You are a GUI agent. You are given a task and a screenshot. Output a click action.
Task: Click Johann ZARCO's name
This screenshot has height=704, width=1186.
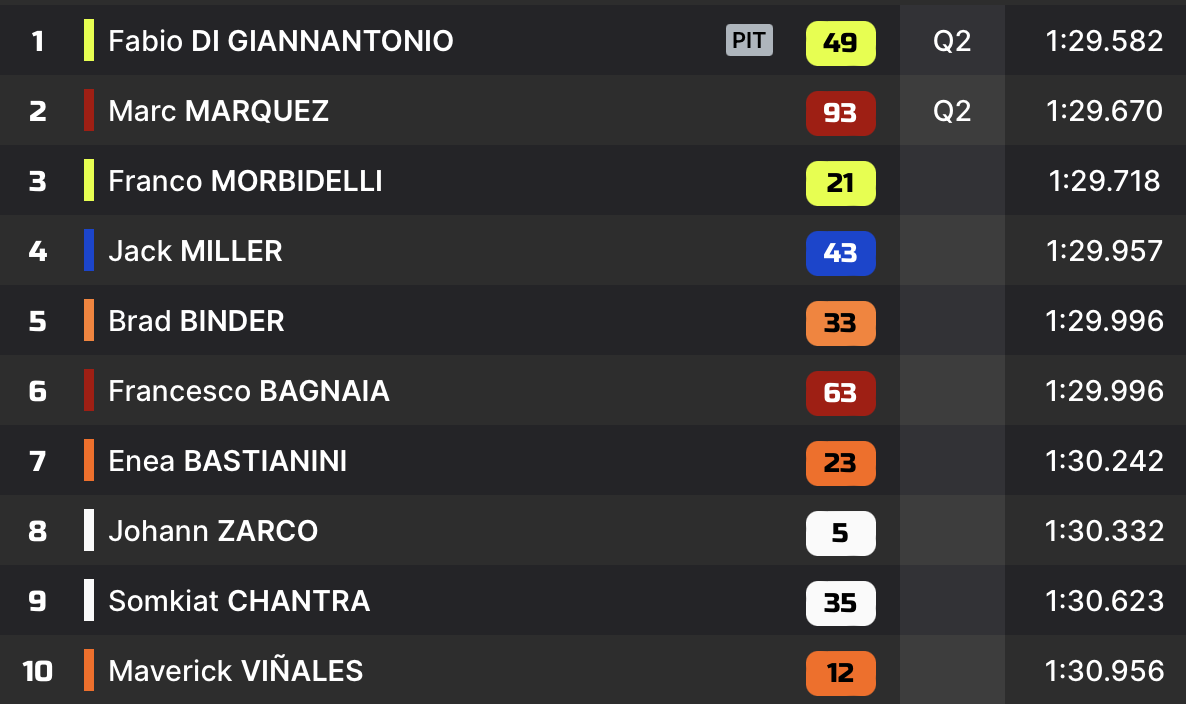tap(213, 531)
